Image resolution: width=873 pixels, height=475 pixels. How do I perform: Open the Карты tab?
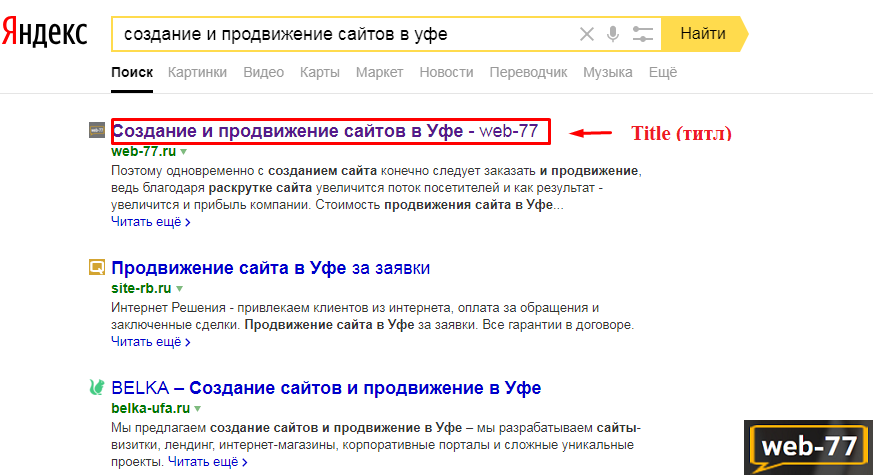pyautogui.click(x=320, y=72)
